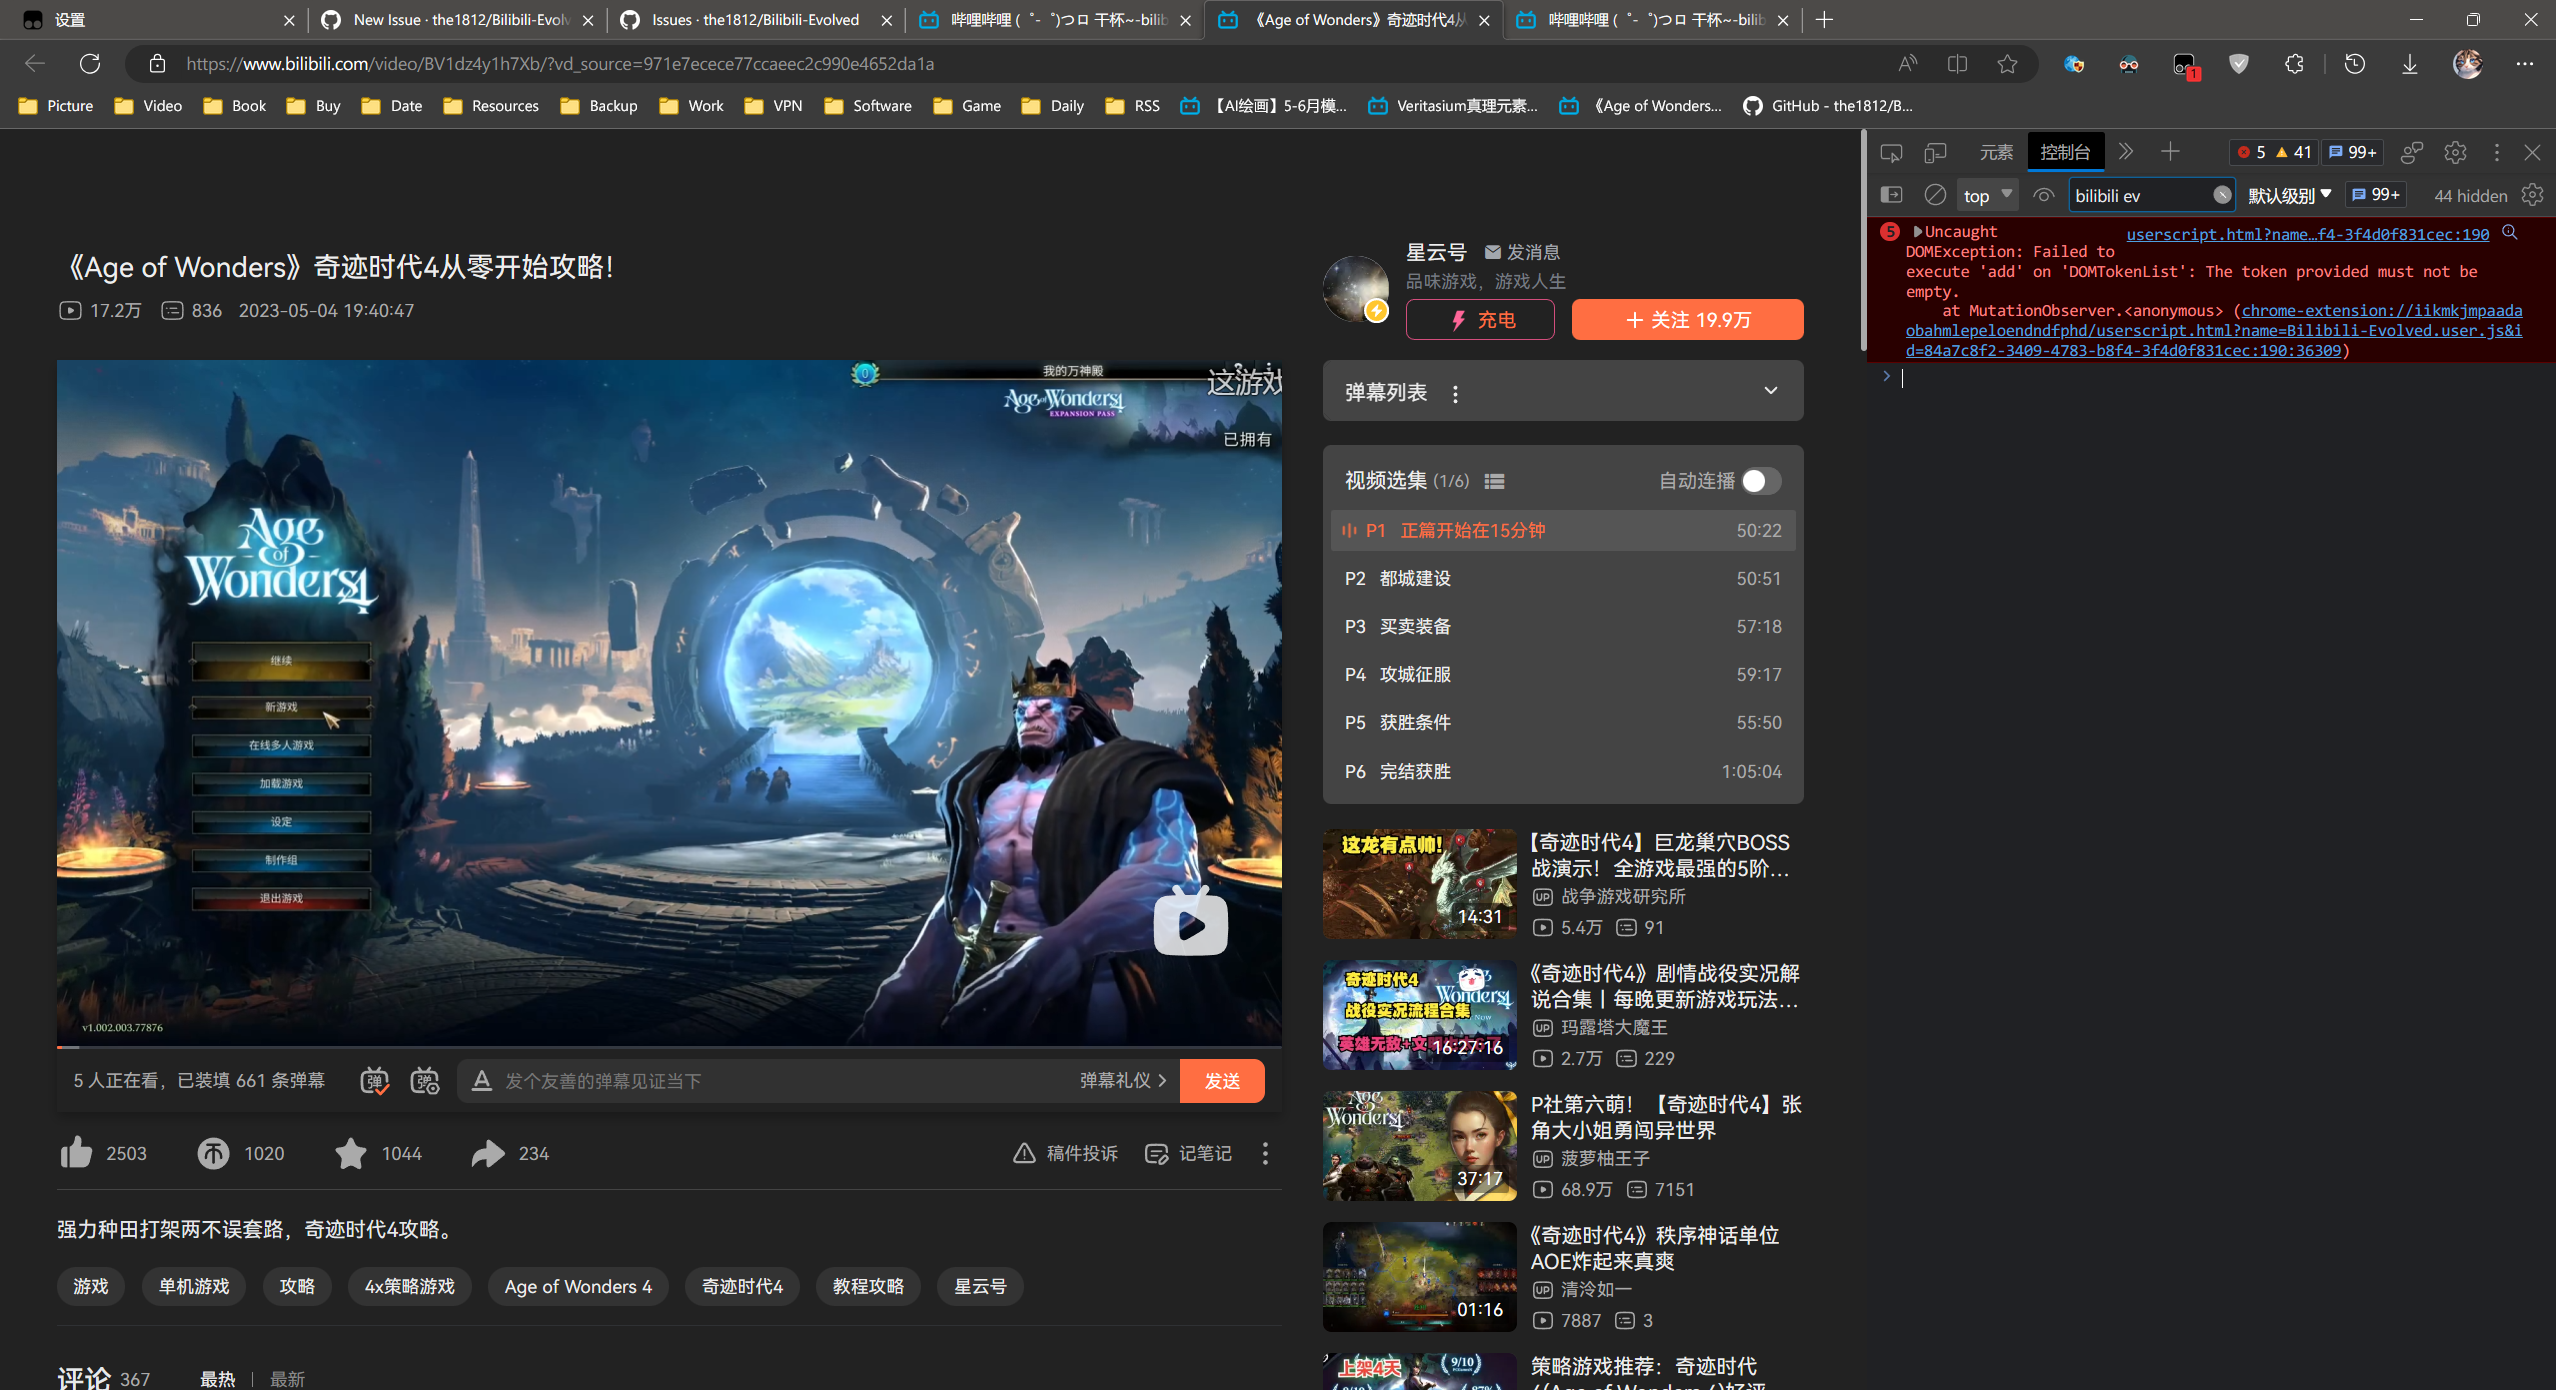The width and height of the screenshot is (2556, 1390).
Task: Toggle danmaku display with the 弹 TV icon
Action: pyautogui.click(x=375, y=1081)
